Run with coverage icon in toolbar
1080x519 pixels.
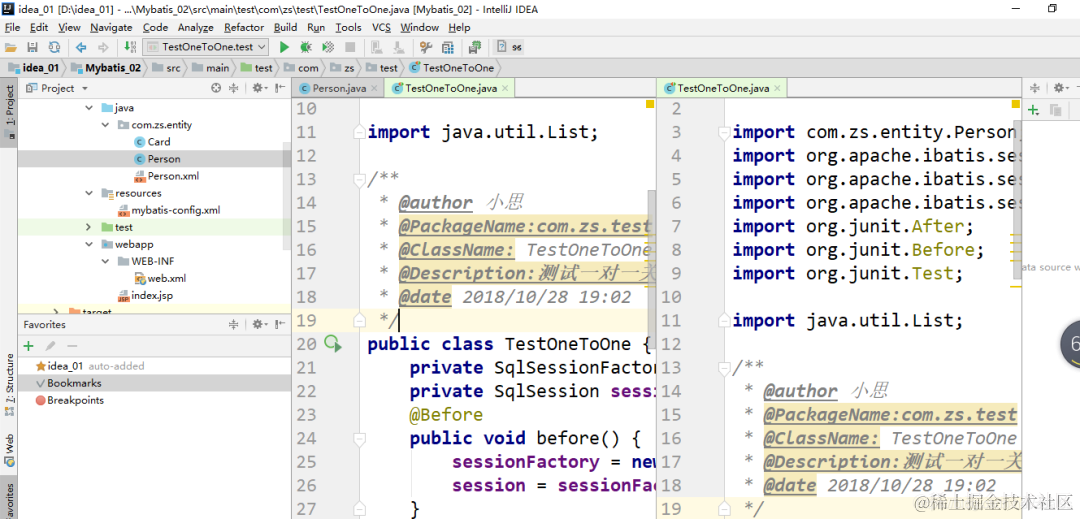click(329, 47)
